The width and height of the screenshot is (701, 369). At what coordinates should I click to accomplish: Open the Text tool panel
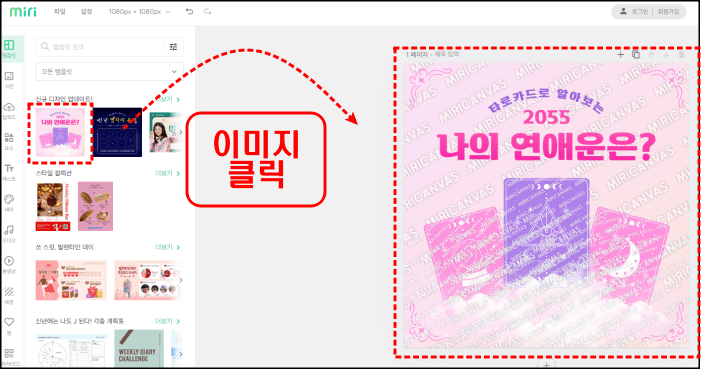[9, 172]
